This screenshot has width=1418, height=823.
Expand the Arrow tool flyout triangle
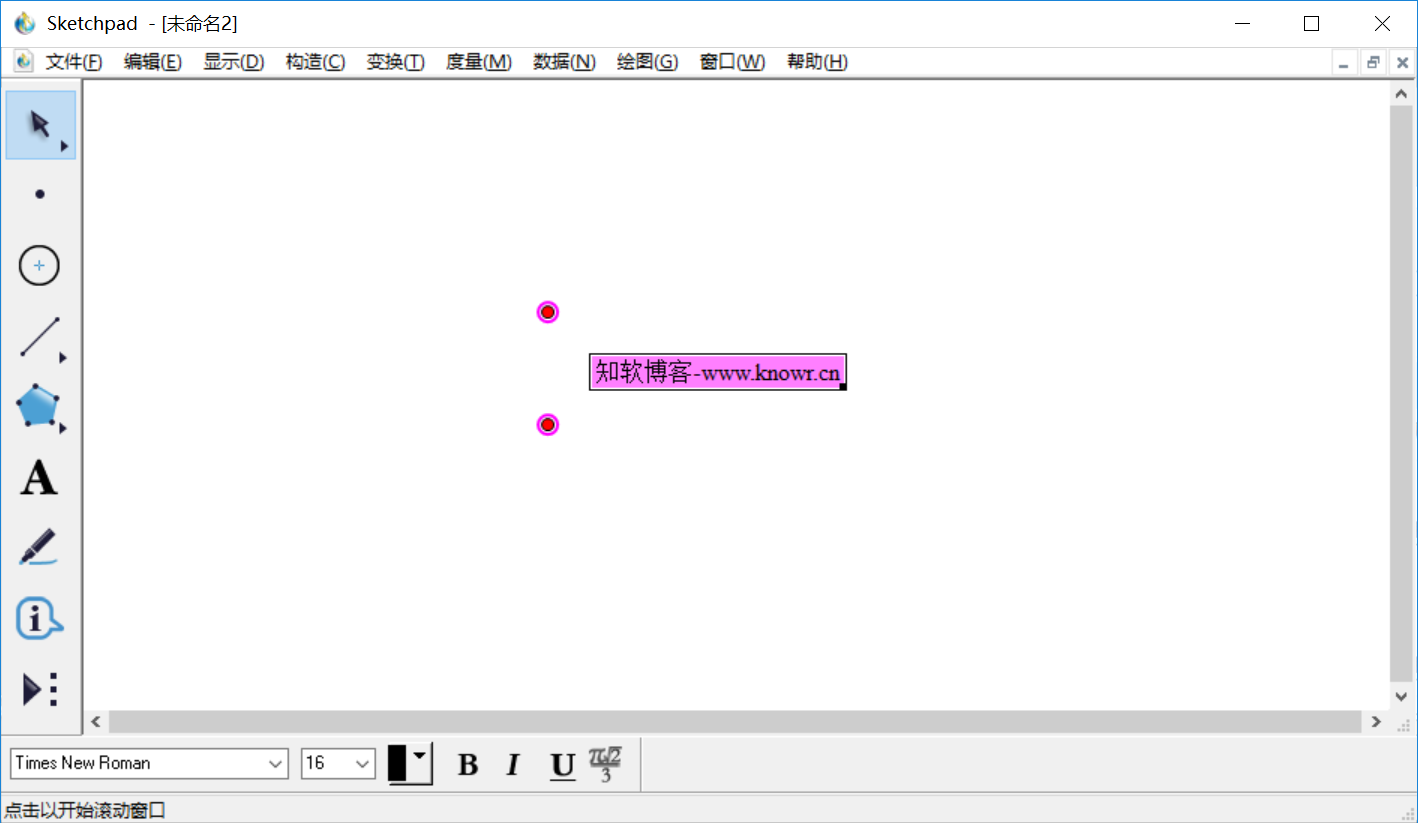(x=64, y=146)
